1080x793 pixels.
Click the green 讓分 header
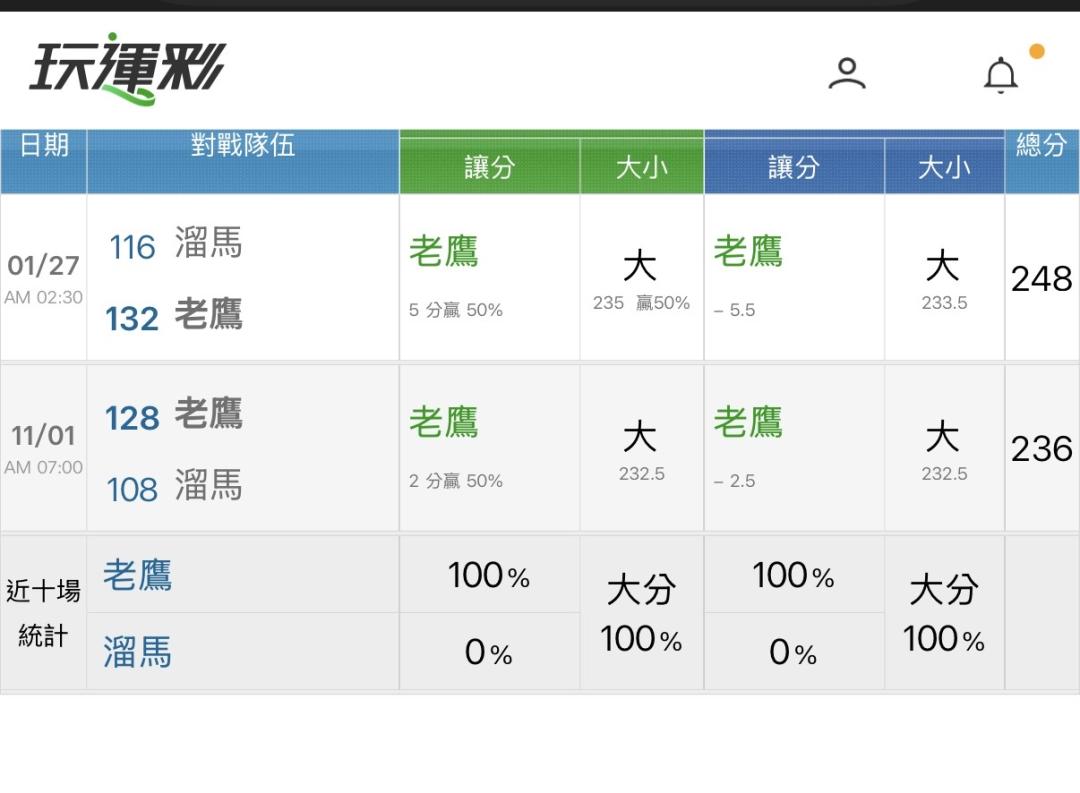[x=489, y=167]
